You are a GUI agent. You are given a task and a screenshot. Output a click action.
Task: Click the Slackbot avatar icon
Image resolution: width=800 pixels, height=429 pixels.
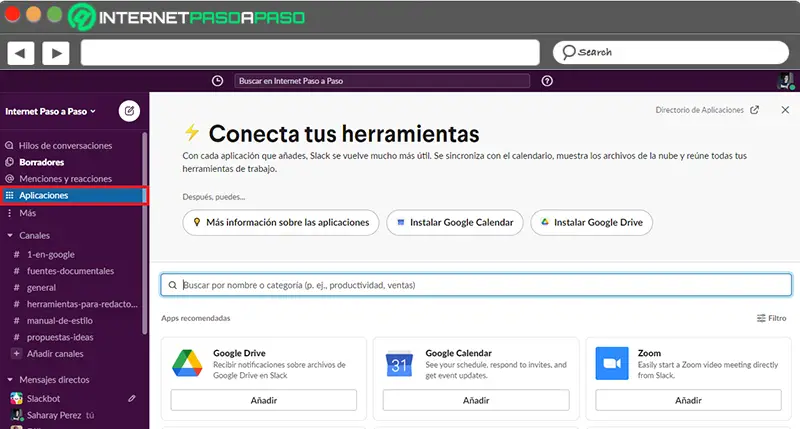(16, 398)
